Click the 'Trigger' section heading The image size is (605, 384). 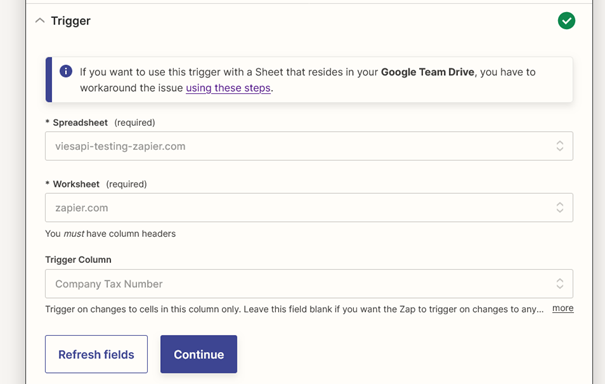coord(71,21)
